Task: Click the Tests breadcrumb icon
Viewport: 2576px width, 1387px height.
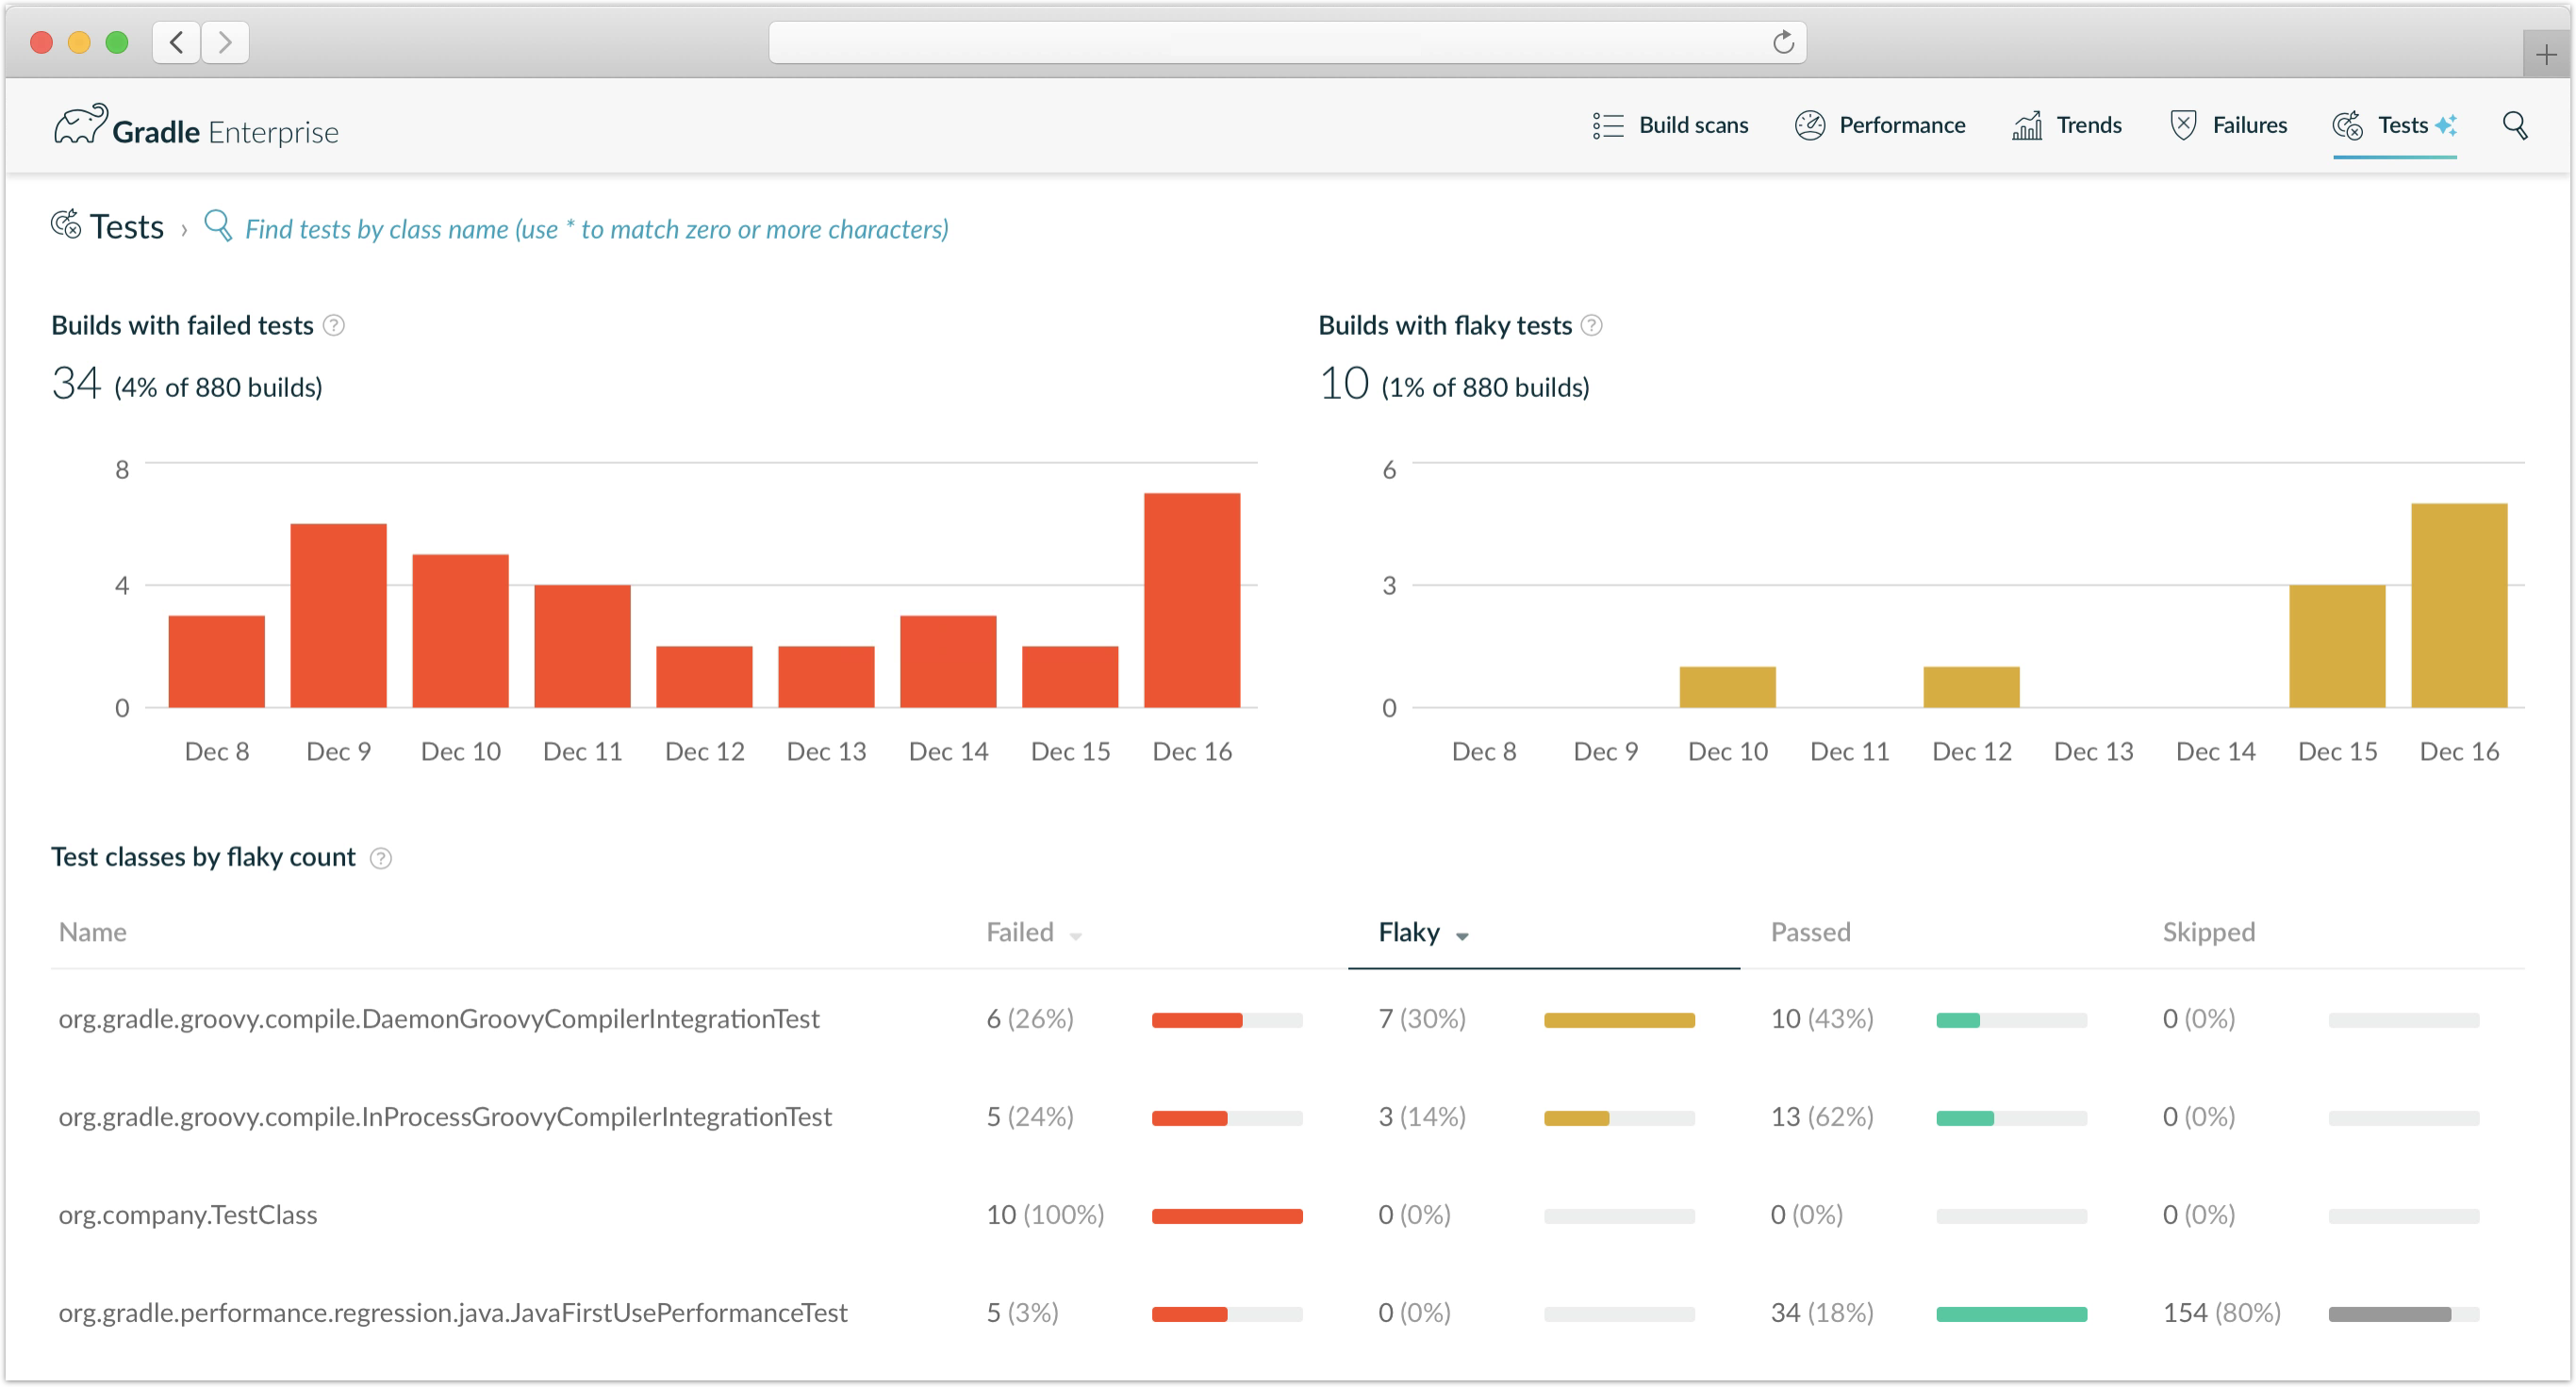Action: (66, 226)
